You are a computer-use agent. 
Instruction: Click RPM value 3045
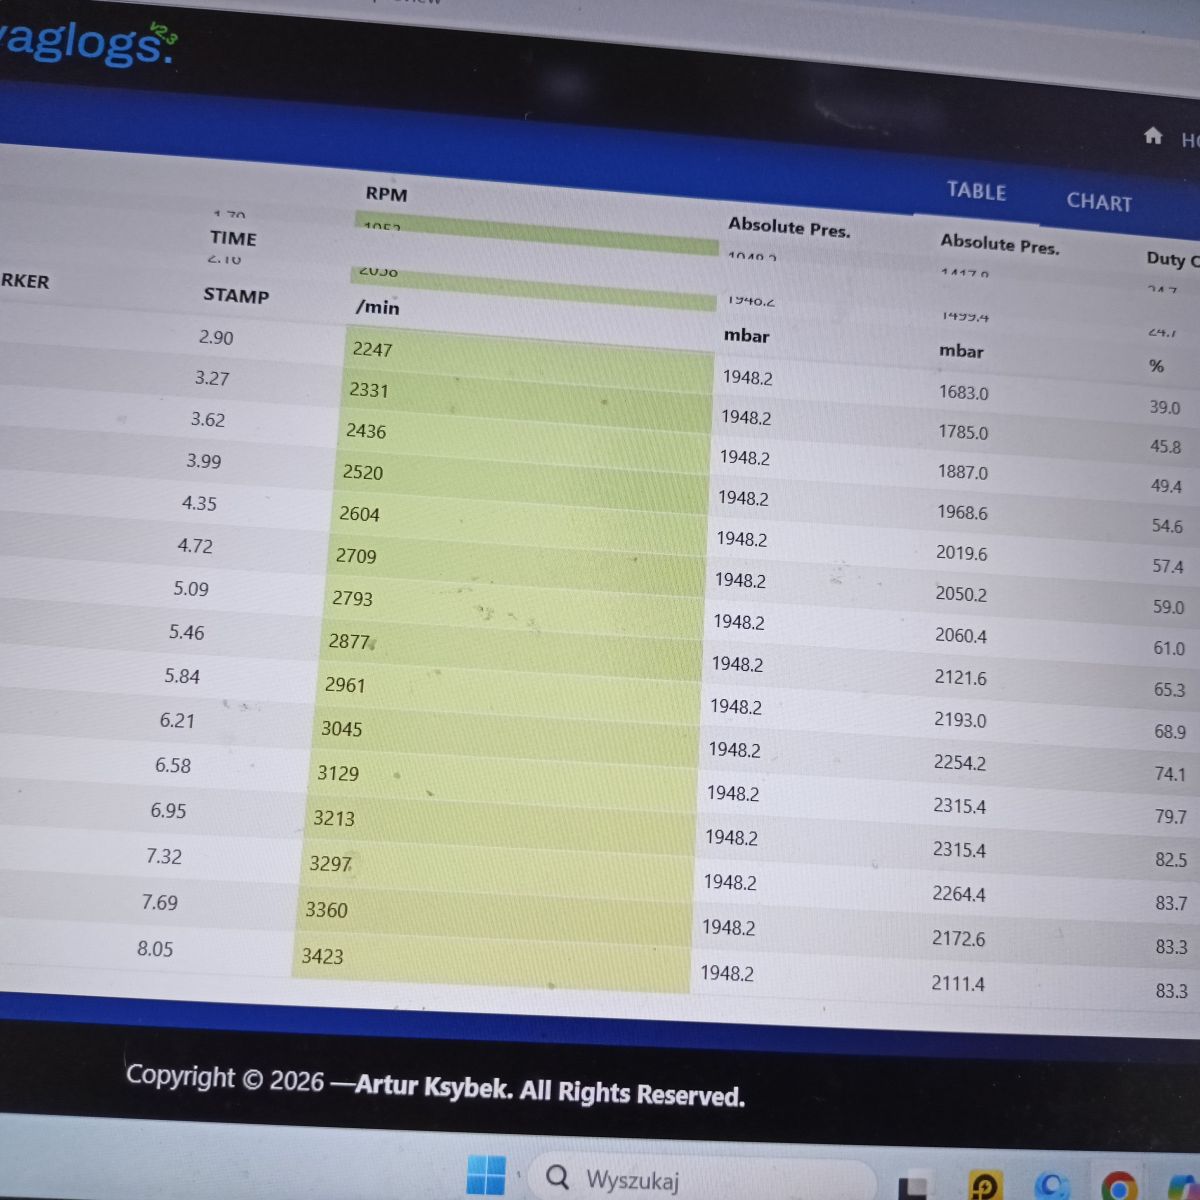pos(341,729)
